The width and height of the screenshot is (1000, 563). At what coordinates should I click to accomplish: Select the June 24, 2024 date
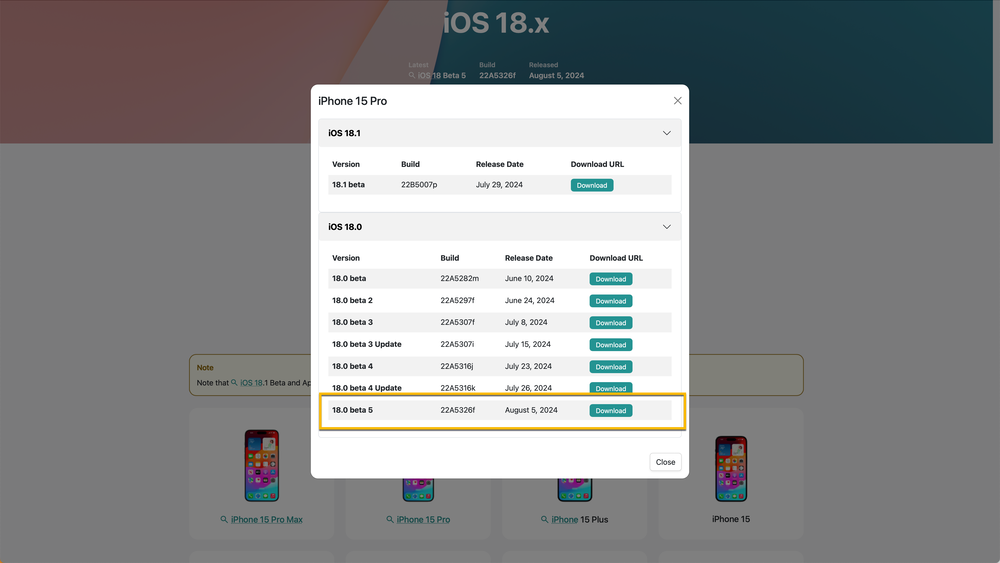tap(529, 300)
